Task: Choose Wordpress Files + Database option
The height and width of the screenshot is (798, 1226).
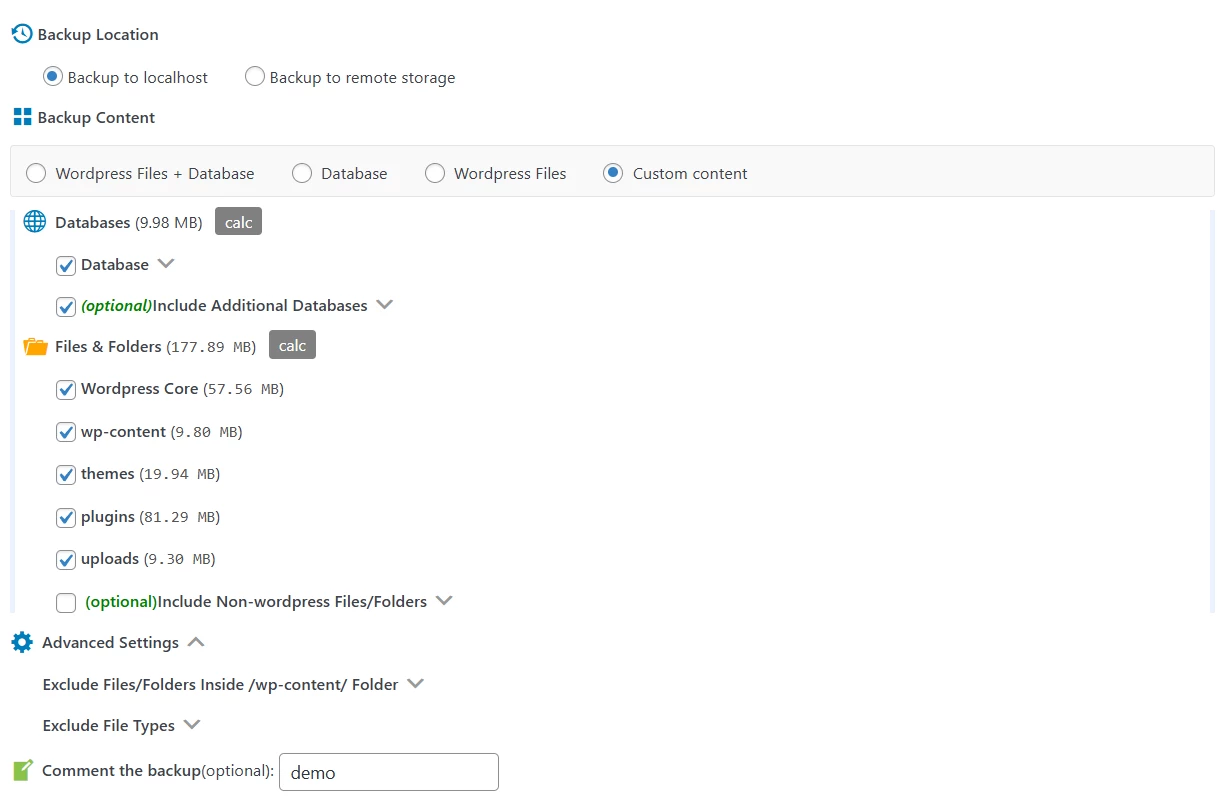Action: 36,173
